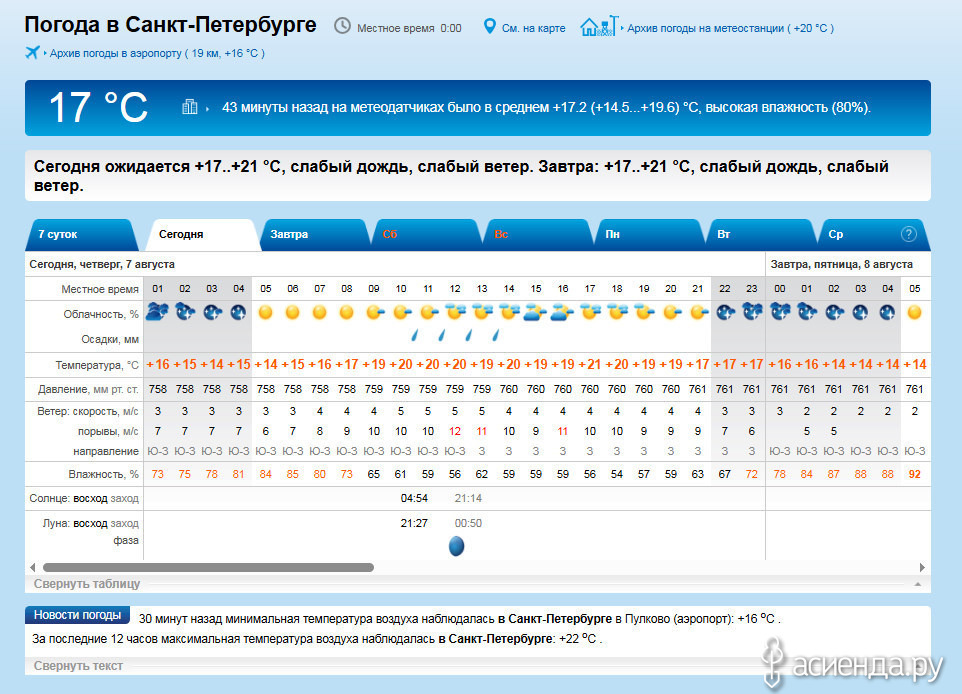Screen dimensions: 962x694
Task: Click the big 17 °C current temperature
Action: pos(98,107)
